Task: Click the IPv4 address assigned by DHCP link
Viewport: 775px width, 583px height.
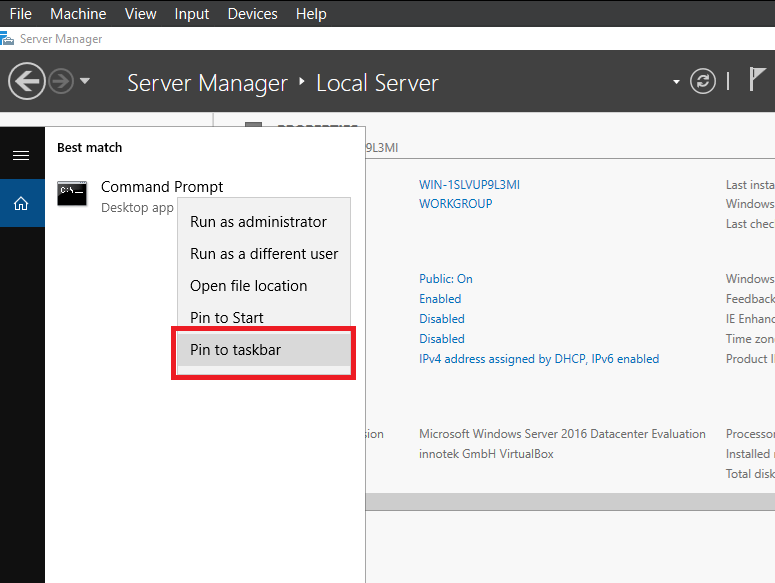Action: pyautogui.click(x=539, y=359)
